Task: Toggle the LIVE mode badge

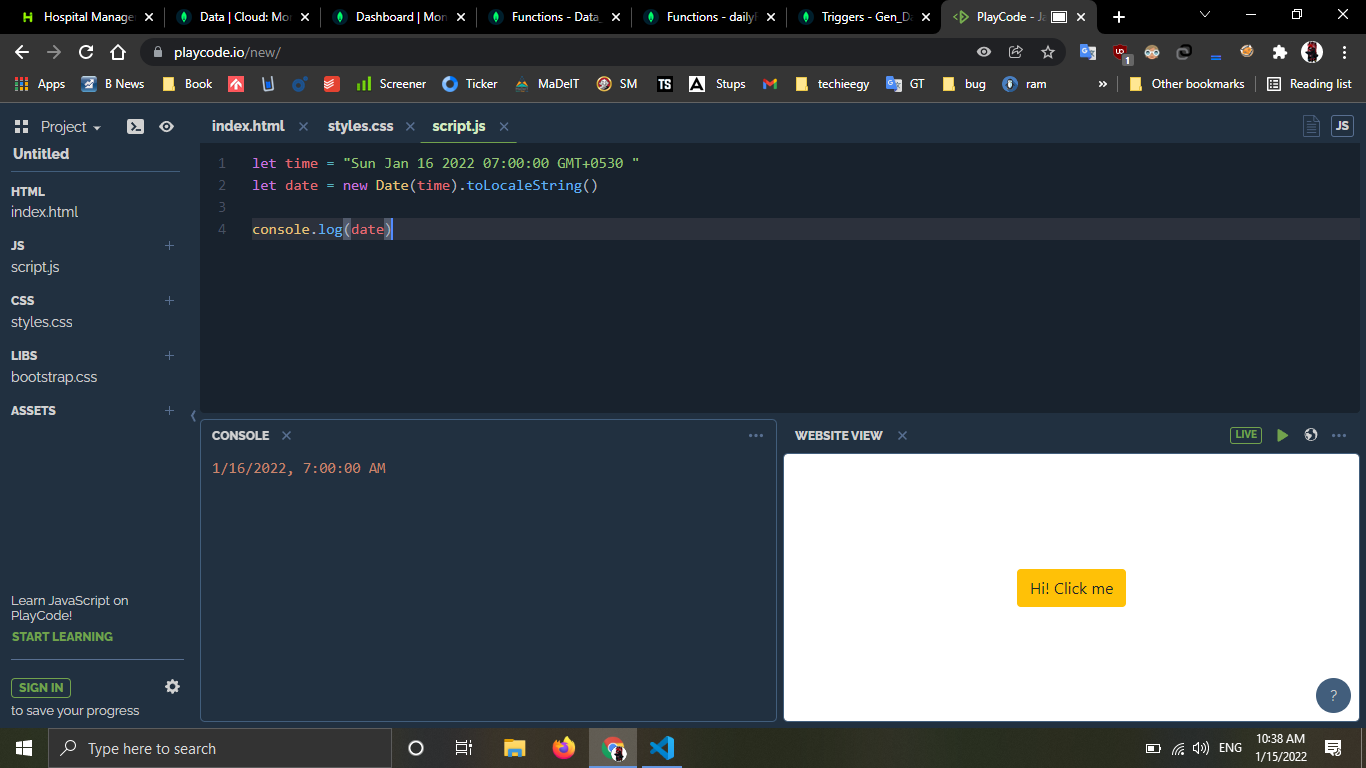Action: [x=1246, y=435]
